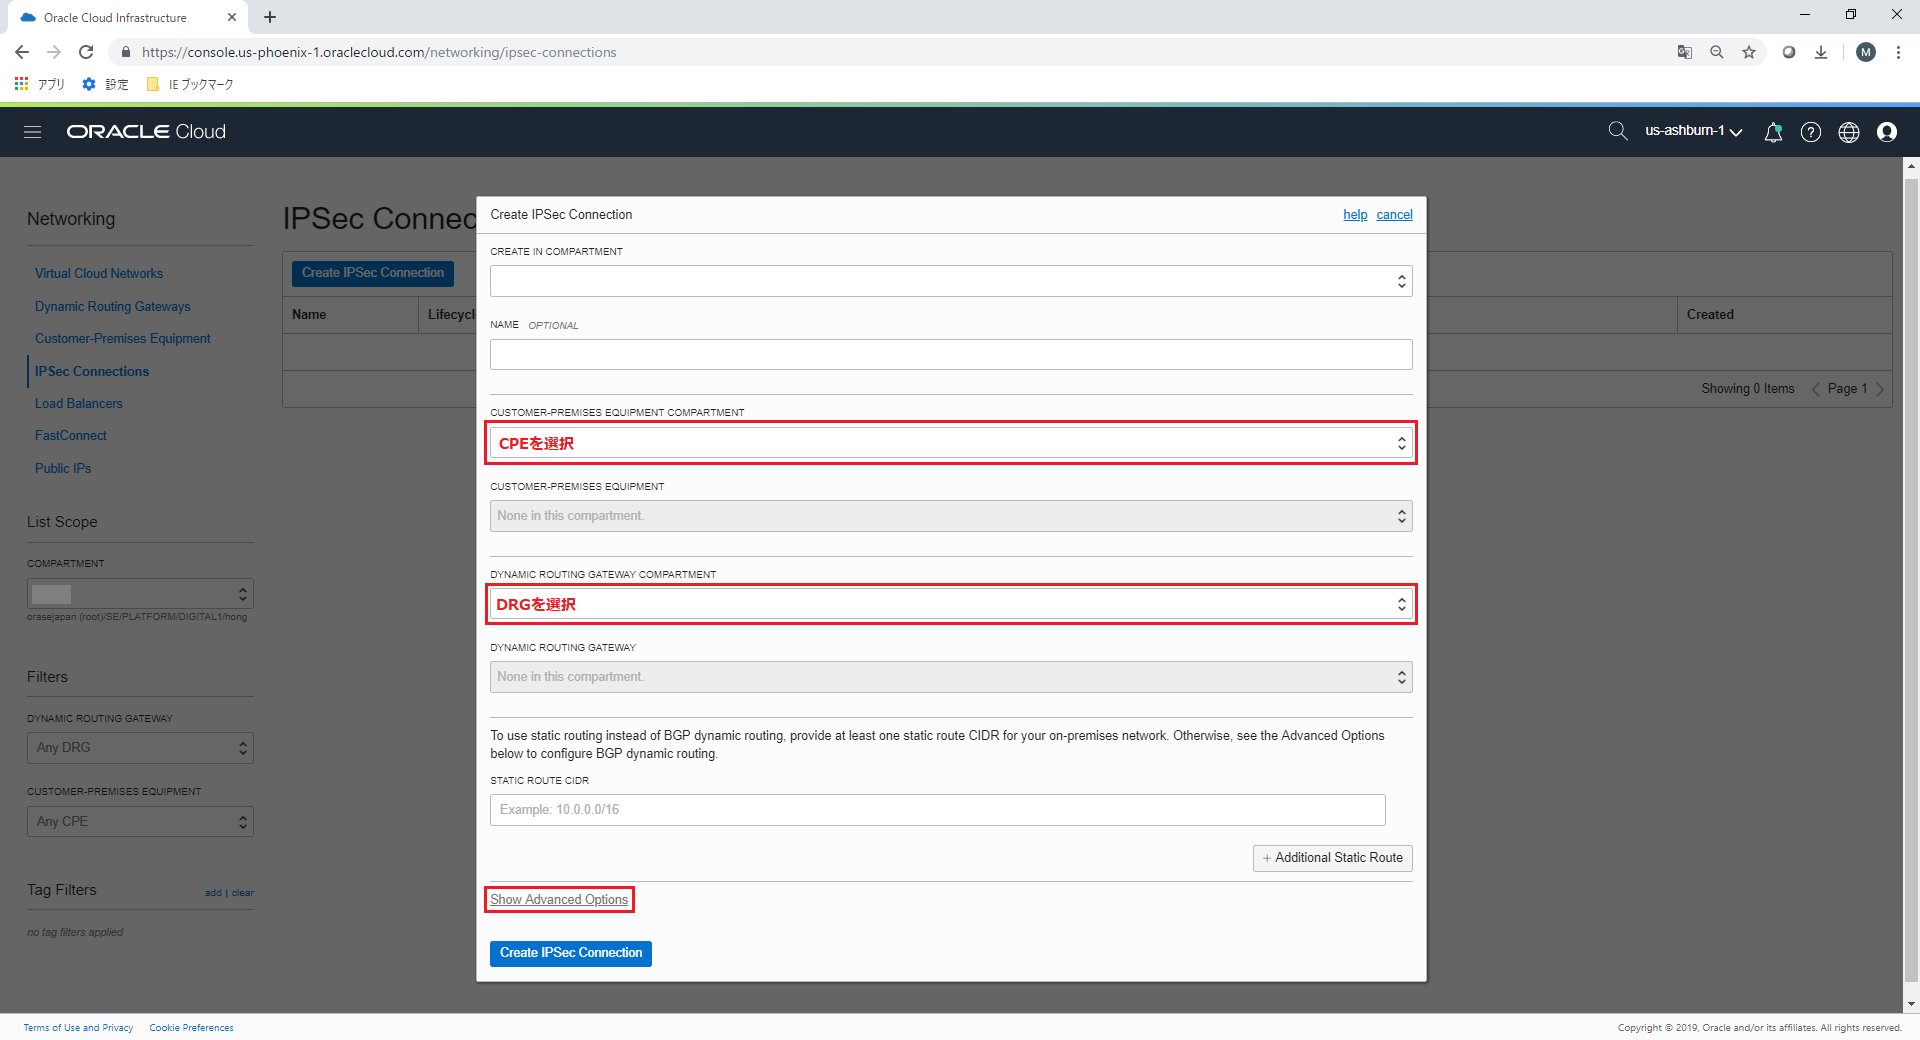Open the language globe icon

pyautogui.click(x=1849, y=132)
